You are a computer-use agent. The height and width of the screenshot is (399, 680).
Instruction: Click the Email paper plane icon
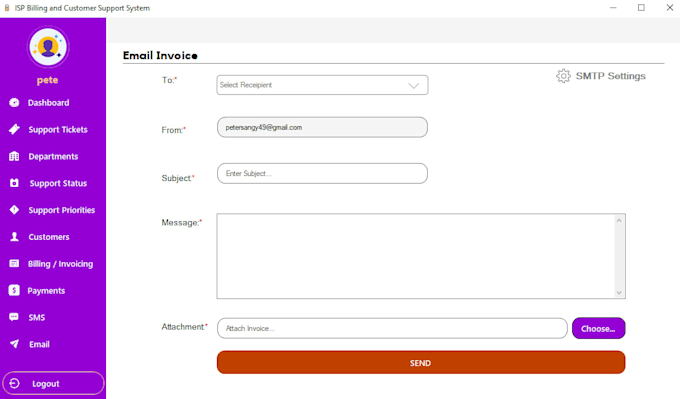click(x=14, y=344)
